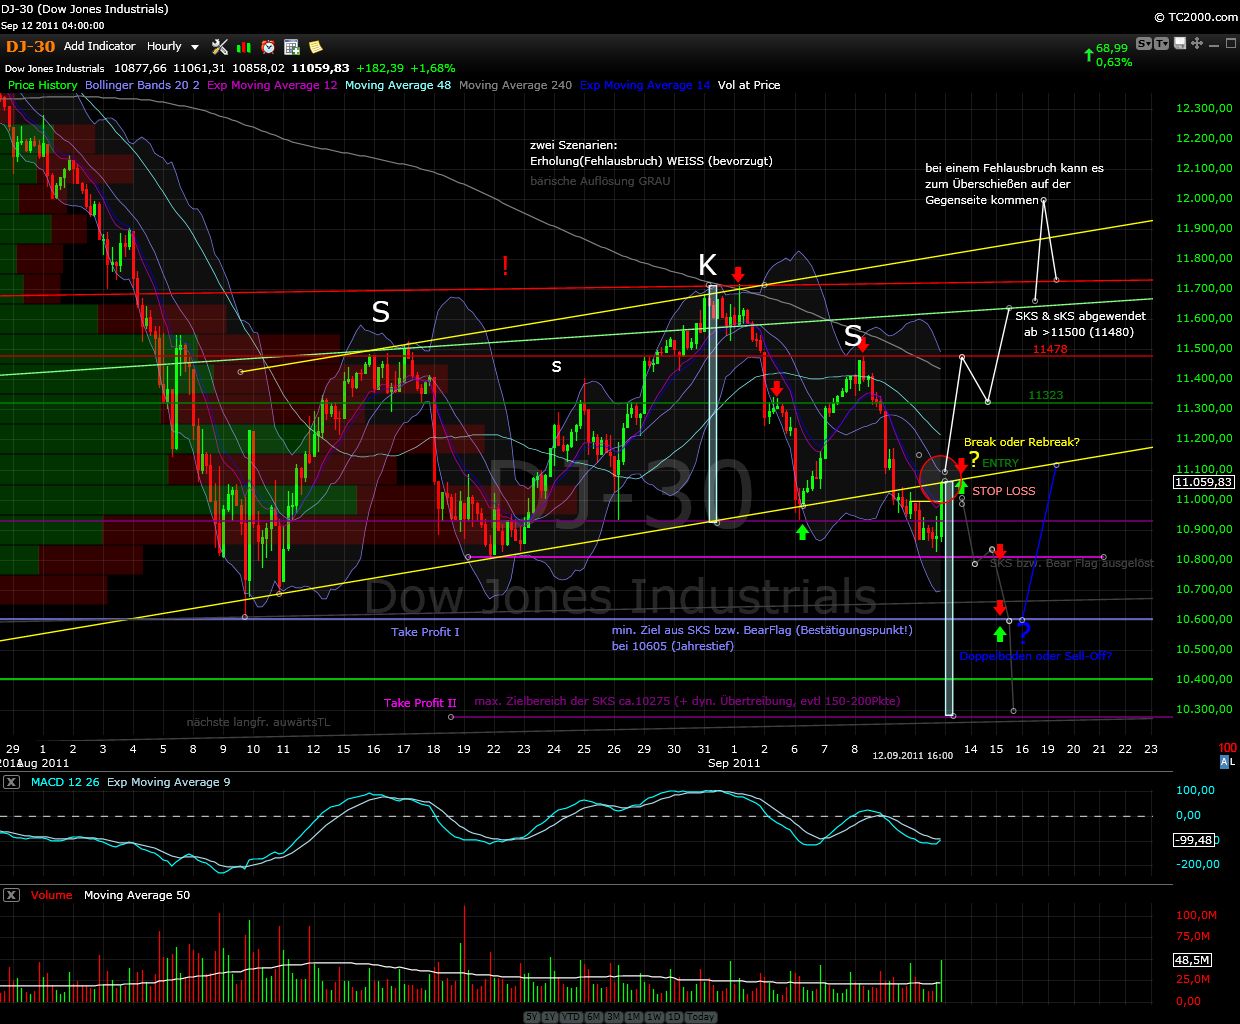Click the +182,39 net change value

[382, 68]
